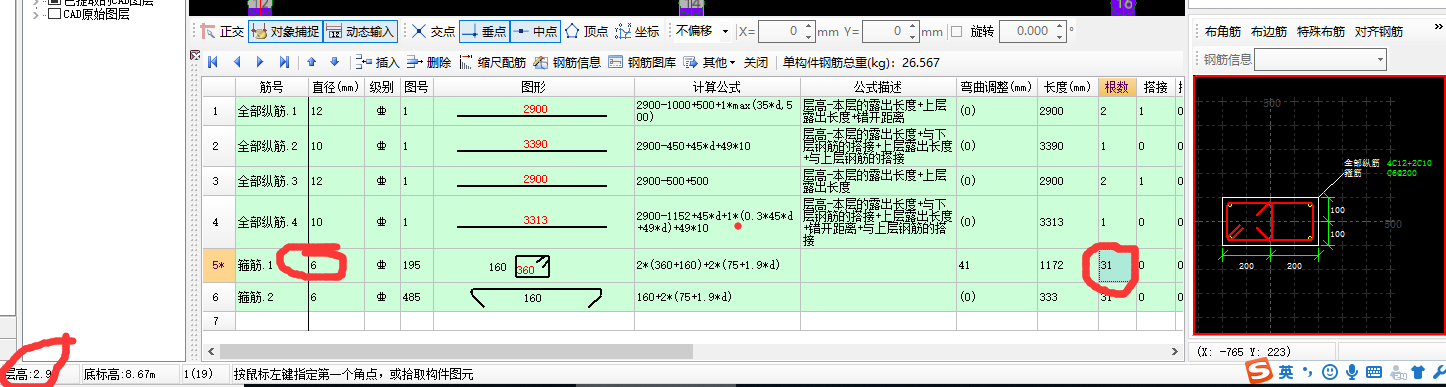
Task: Move row up arrow
Action: coord(311,62)
